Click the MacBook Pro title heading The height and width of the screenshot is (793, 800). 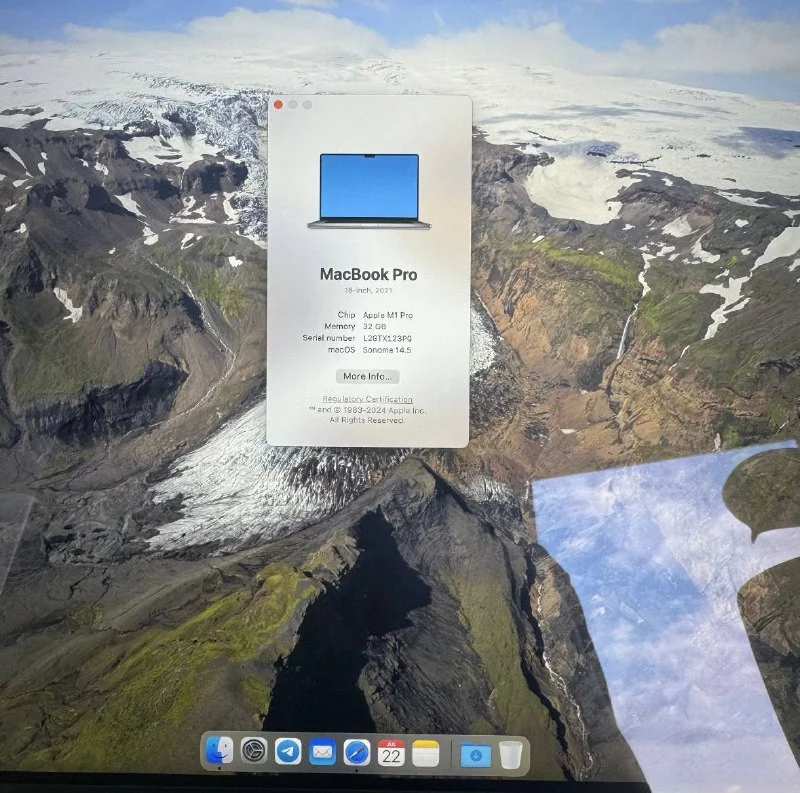click(x=369, y=274)
